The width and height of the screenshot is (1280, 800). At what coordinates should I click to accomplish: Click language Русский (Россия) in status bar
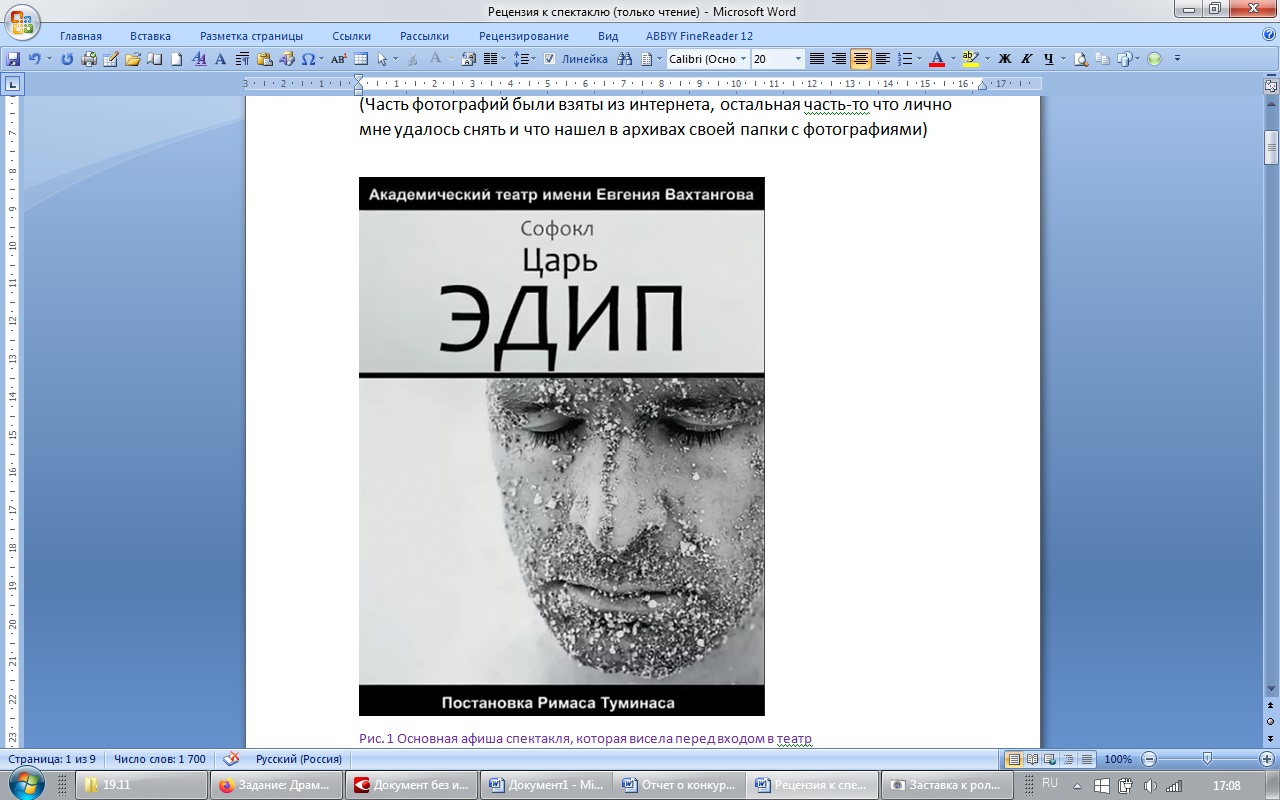tap(299, 759)
